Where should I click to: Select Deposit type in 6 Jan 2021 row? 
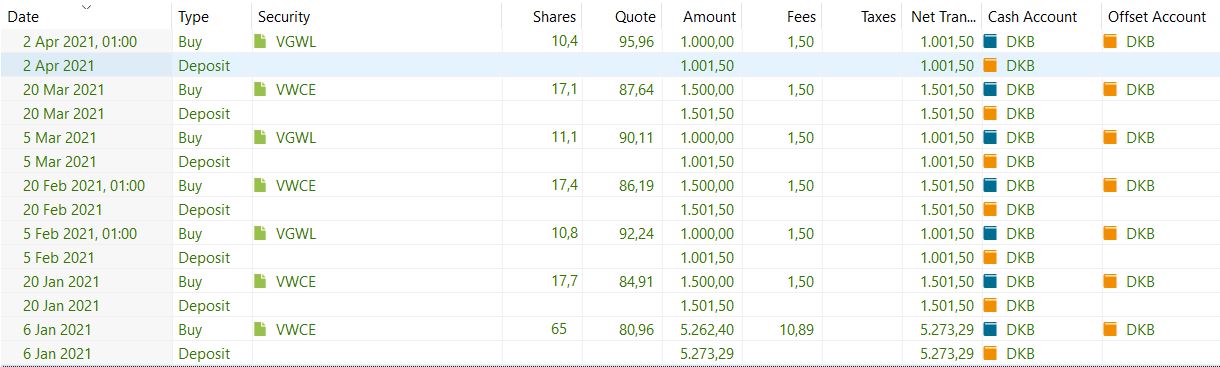pyautogui.click(x=204, y=353)
